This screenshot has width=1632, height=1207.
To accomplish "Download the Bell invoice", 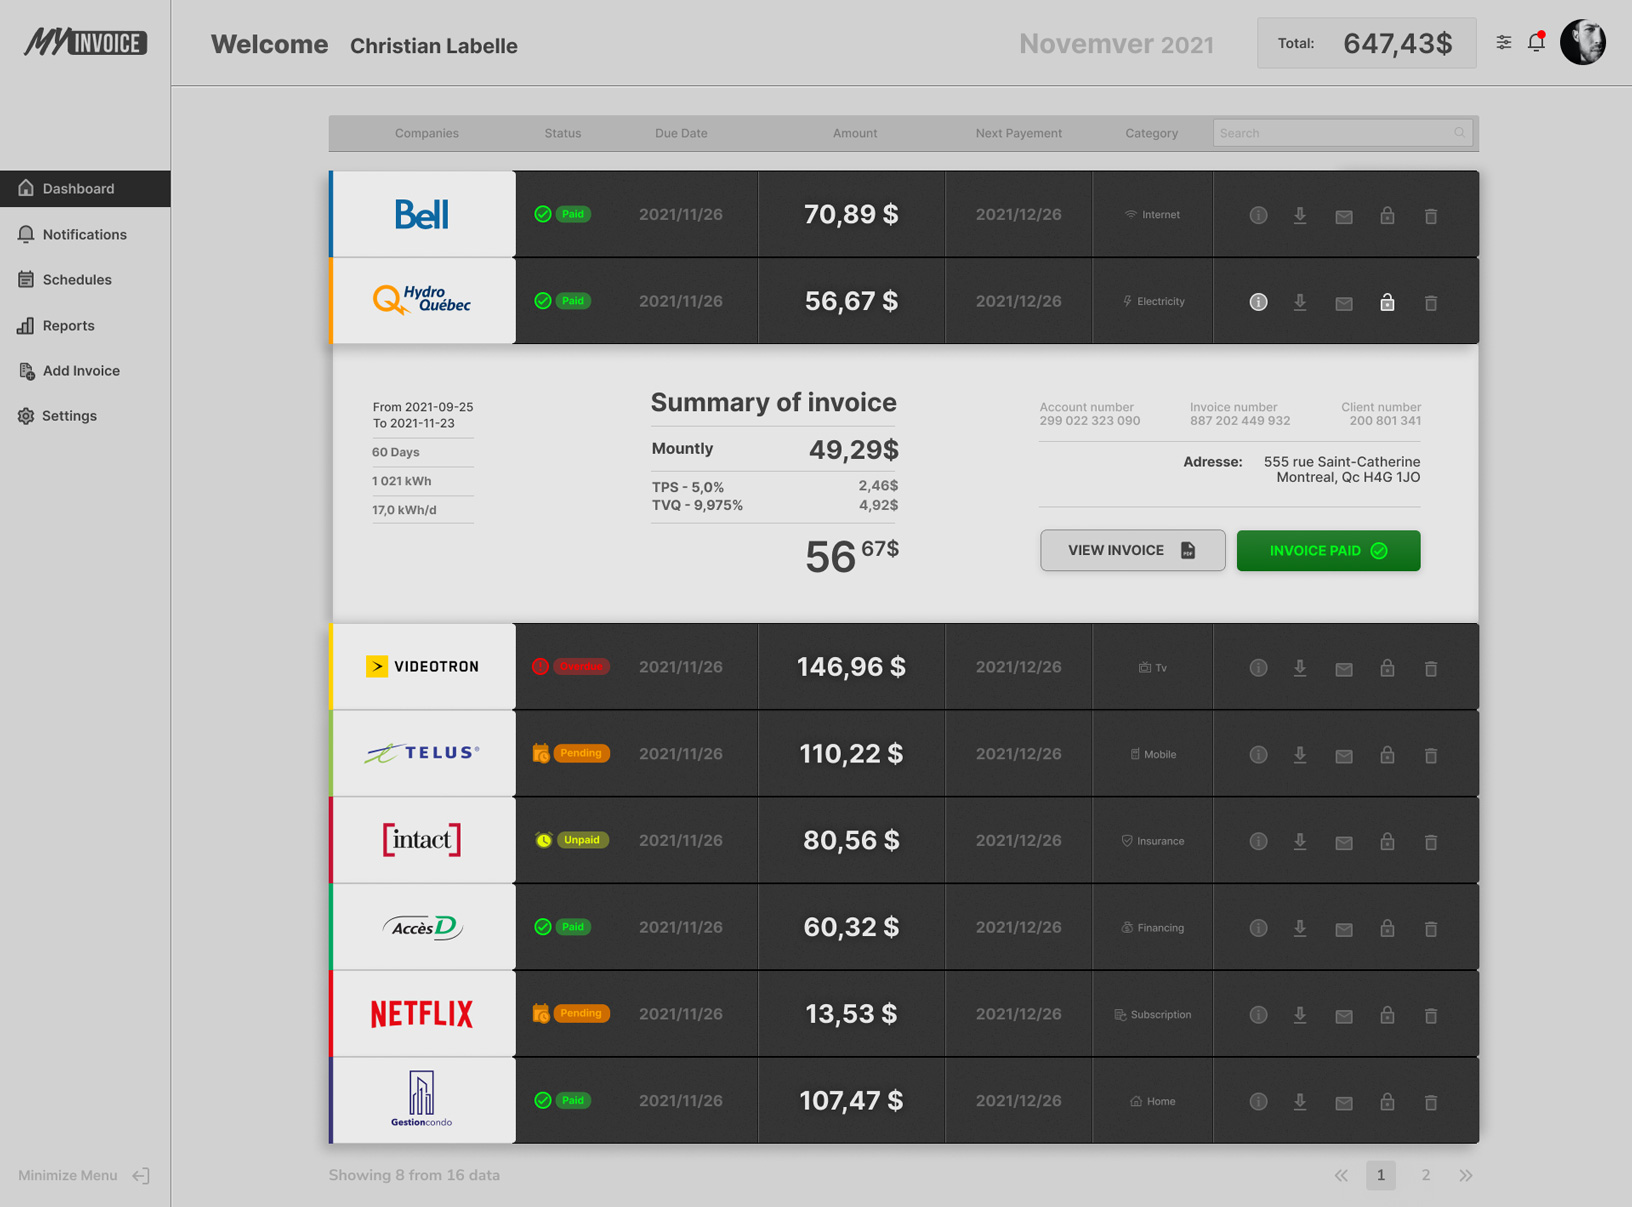I will [x=1300, y=215].
